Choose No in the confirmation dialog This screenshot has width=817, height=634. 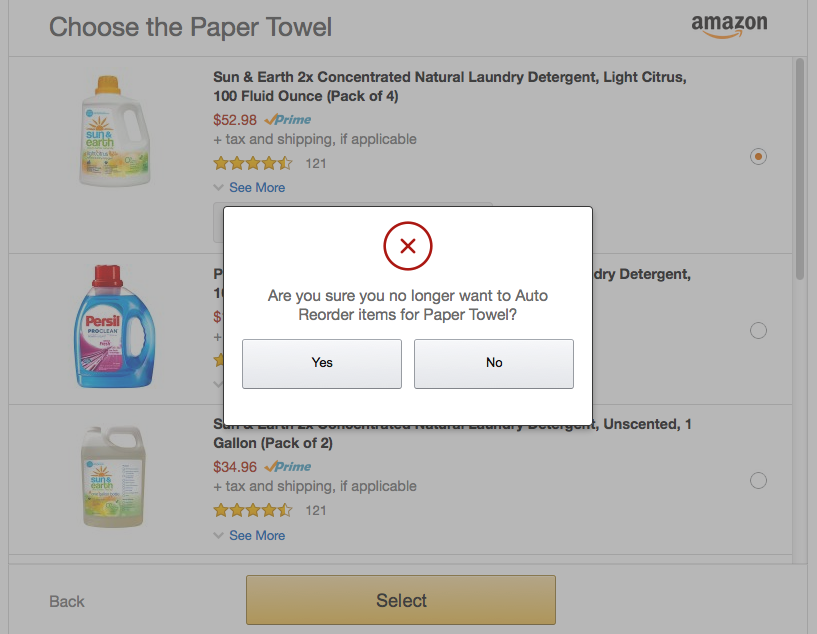click(x=494, y=364)
